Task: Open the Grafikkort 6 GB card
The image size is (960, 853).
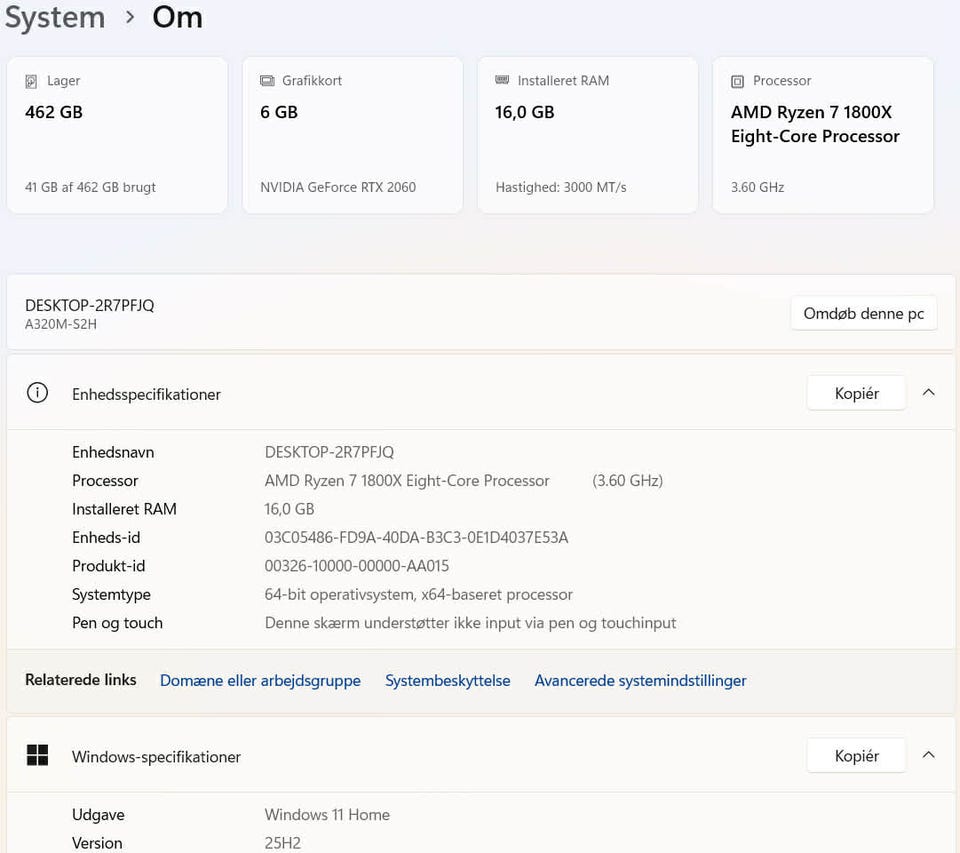Action: pos(353,135)
